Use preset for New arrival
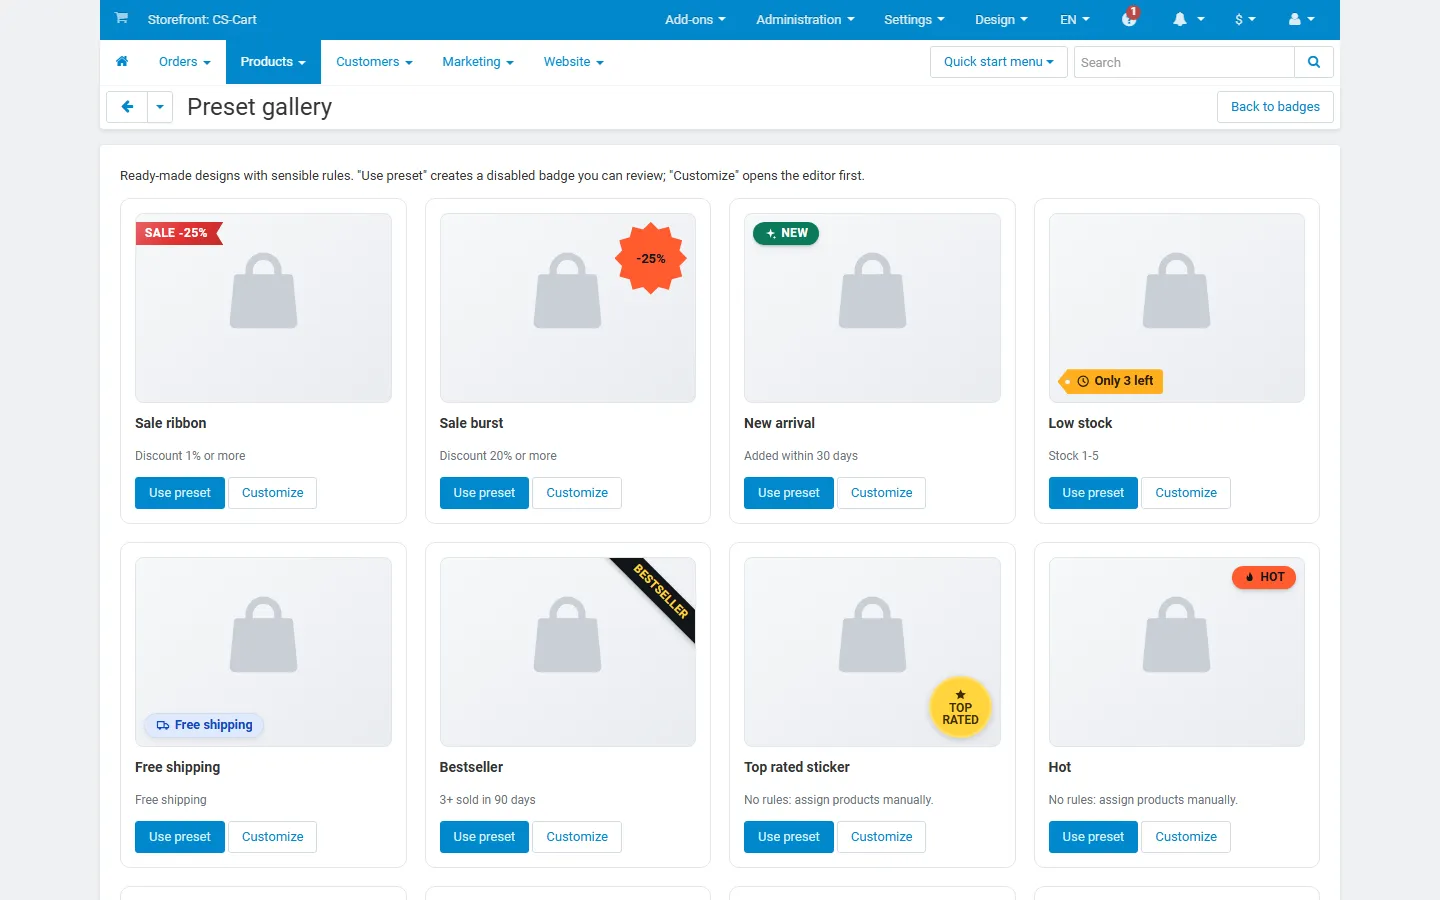 pyautogui.click(x=789, y=493)
